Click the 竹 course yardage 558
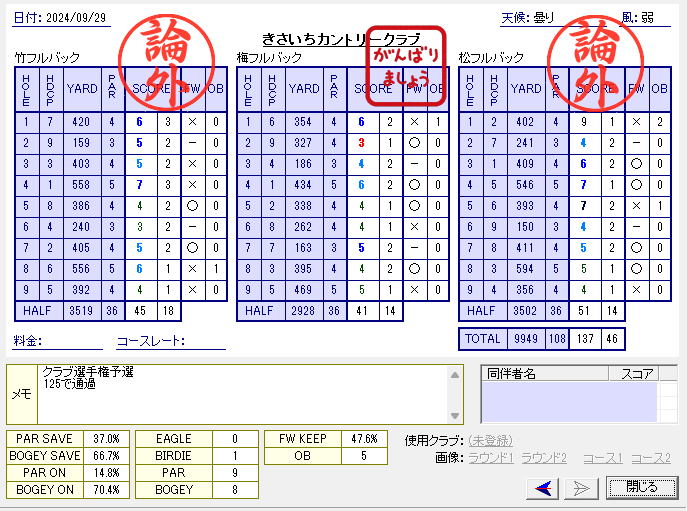Image resolution: width=687 pixels, height=511 pixels. point(81,185)
